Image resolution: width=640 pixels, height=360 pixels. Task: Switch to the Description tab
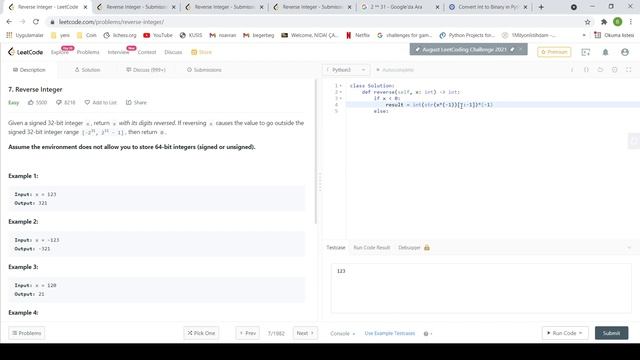(29, 70)
